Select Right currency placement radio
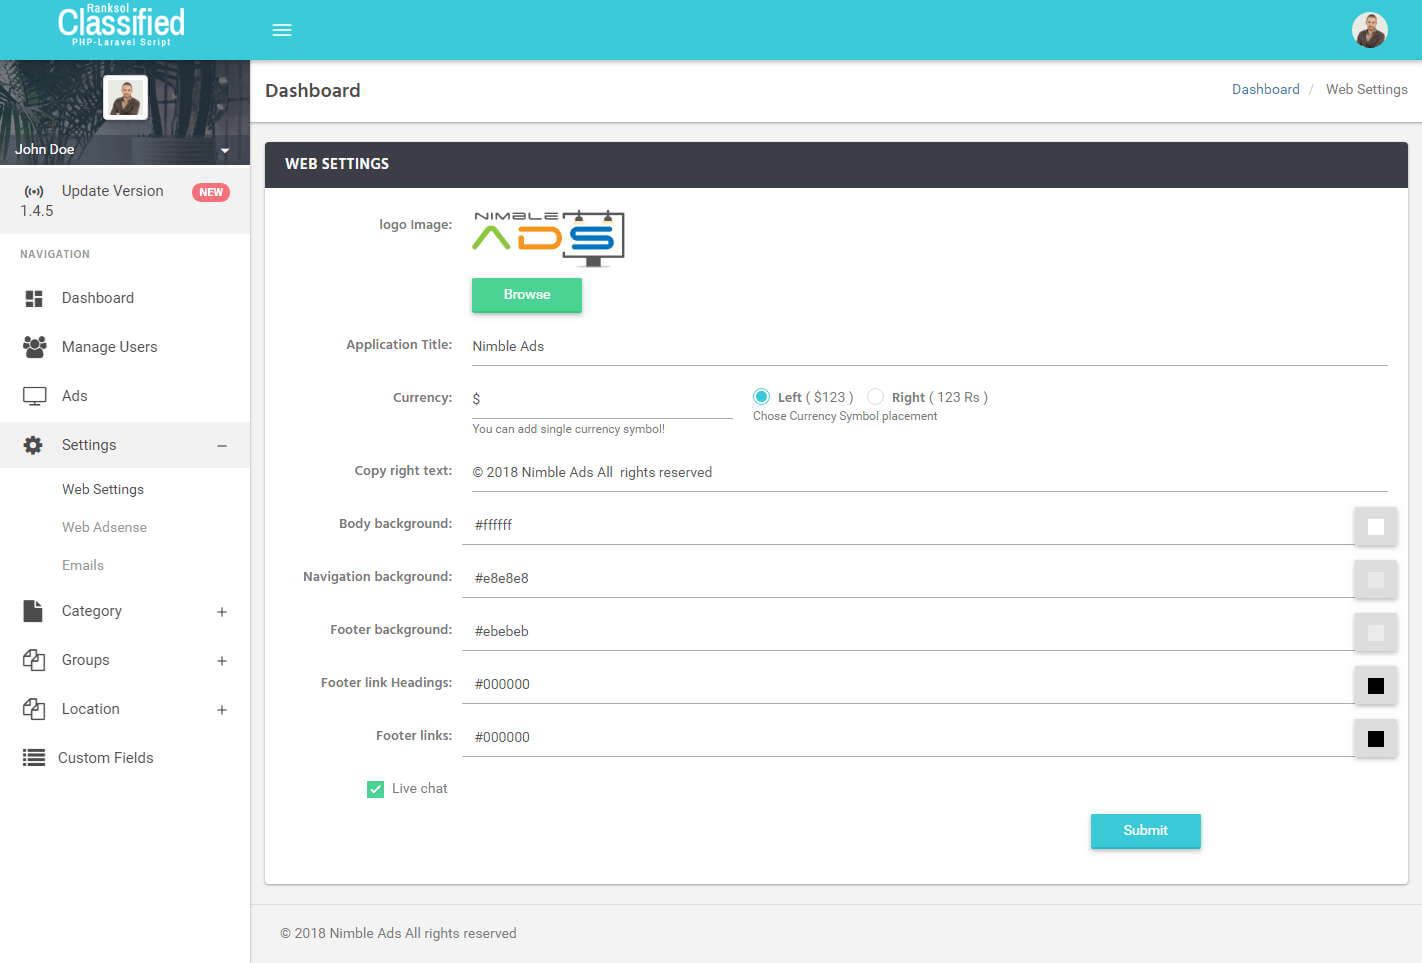Image resolution: width=1422 pixels, height=963 pixels. click(x=876, y=397)
